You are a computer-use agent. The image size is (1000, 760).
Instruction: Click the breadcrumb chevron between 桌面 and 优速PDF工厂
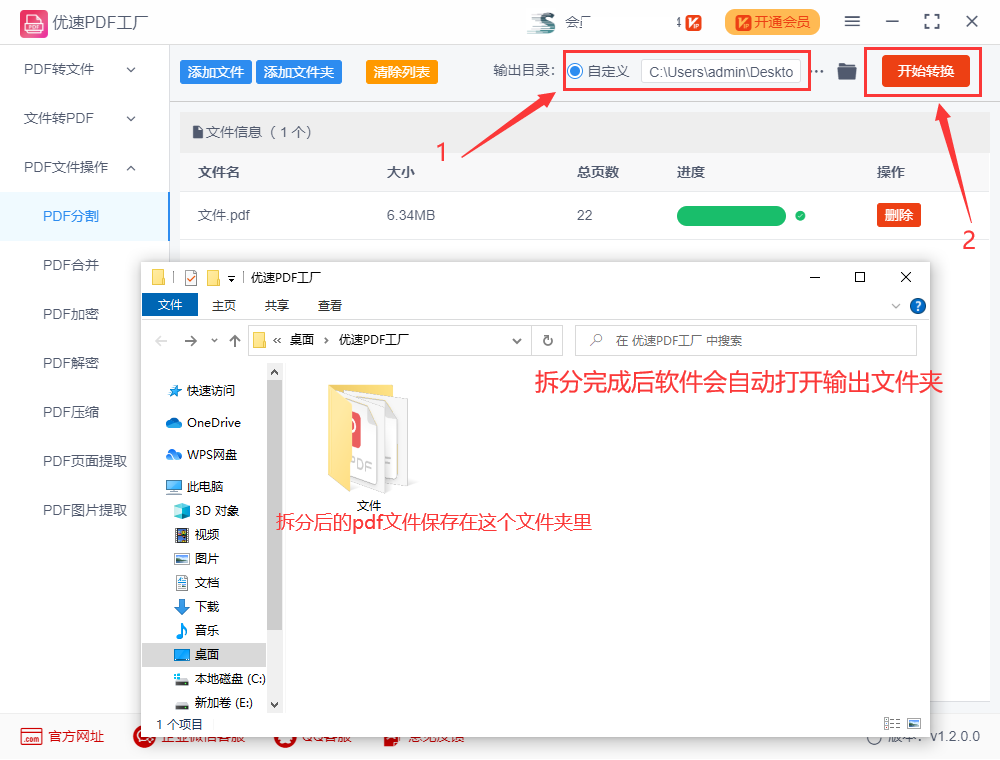click(326, 340)
